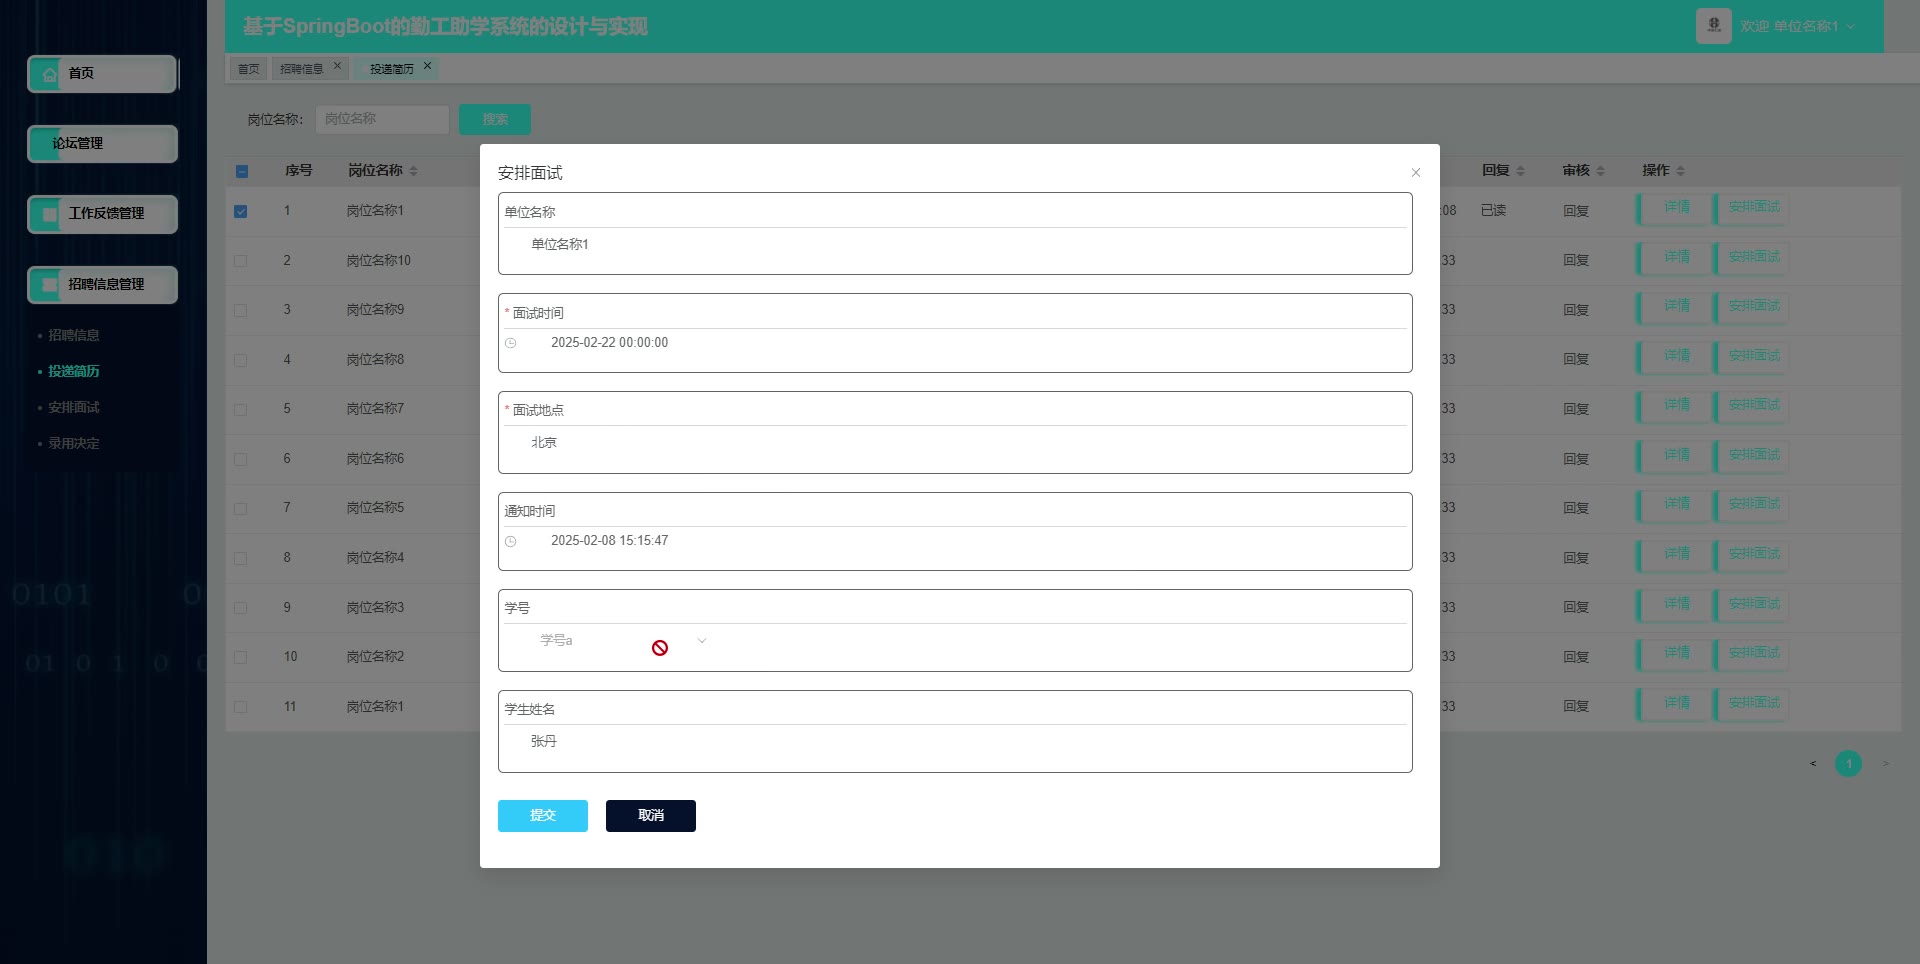Click the 岗位名称 search input field
This screenshot has width=1920, height=964.
(382, 119)
